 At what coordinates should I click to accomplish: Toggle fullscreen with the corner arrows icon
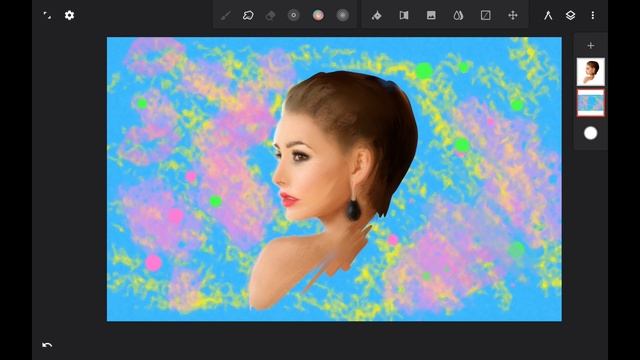(x=47, y=16)
